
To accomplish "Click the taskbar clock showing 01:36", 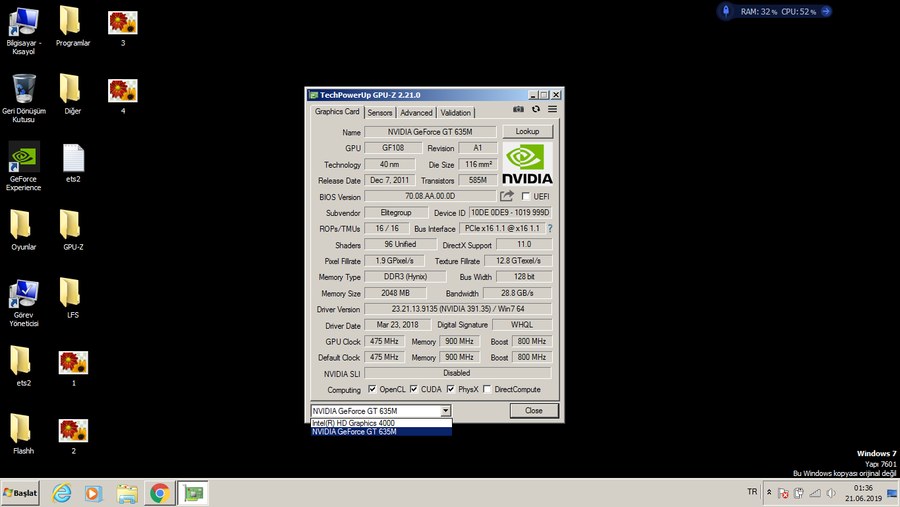I will [863, 493].
